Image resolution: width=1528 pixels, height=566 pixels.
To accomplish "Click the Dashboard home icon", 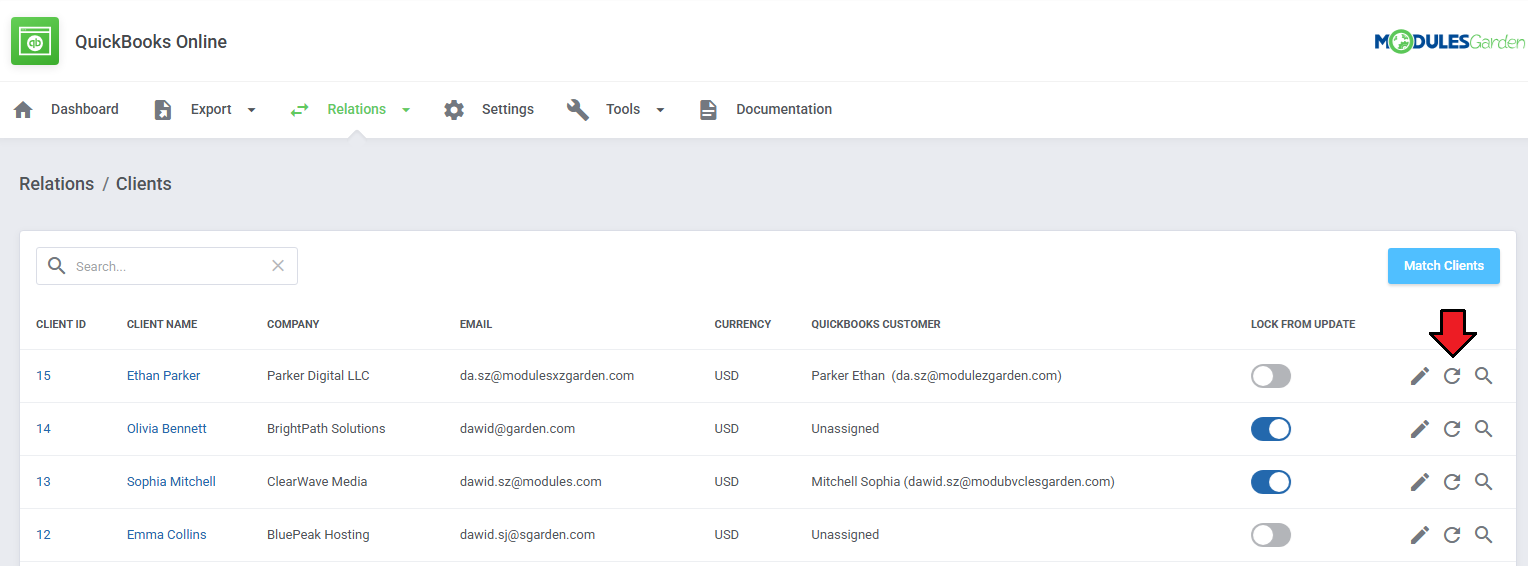I will (23, 110).
